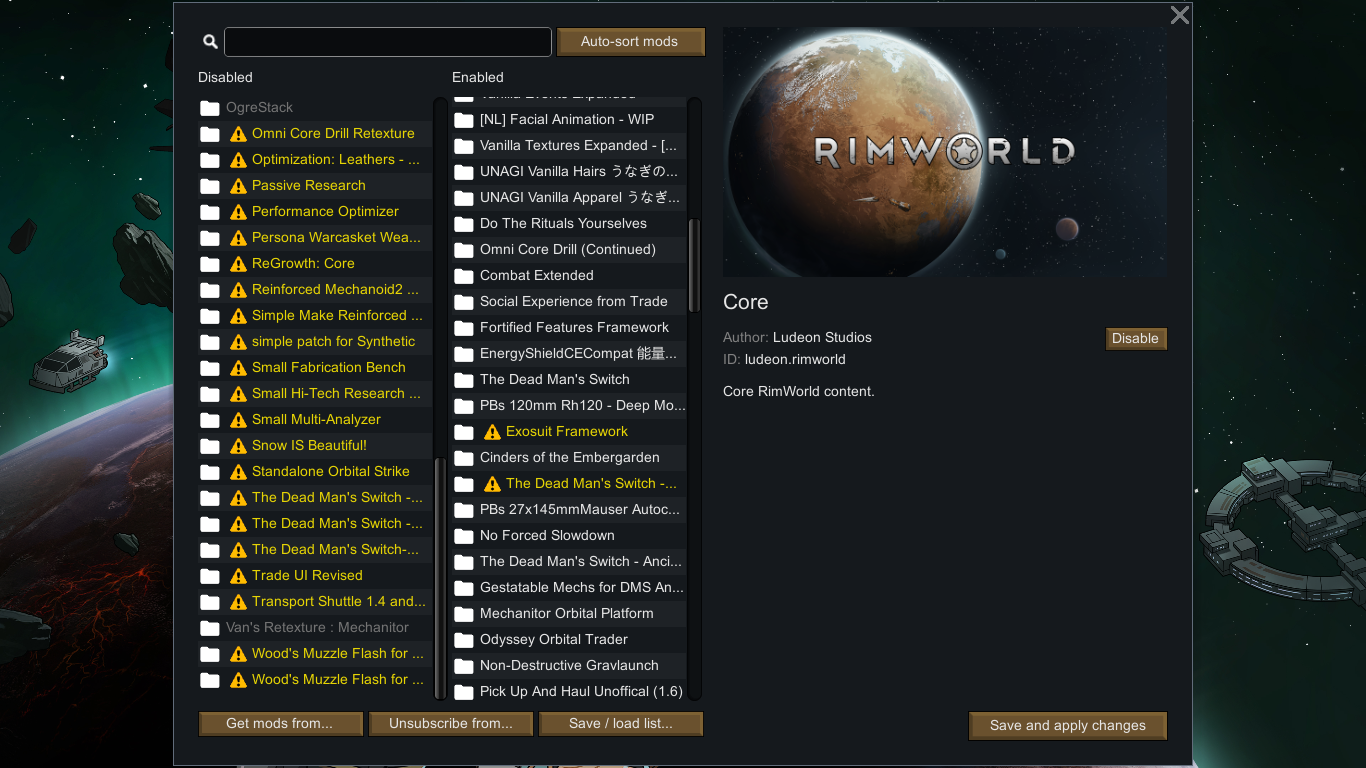Click the Enabled list scrollbar thumb
This screenshot has height=768, width=1366.
[694, 268]
